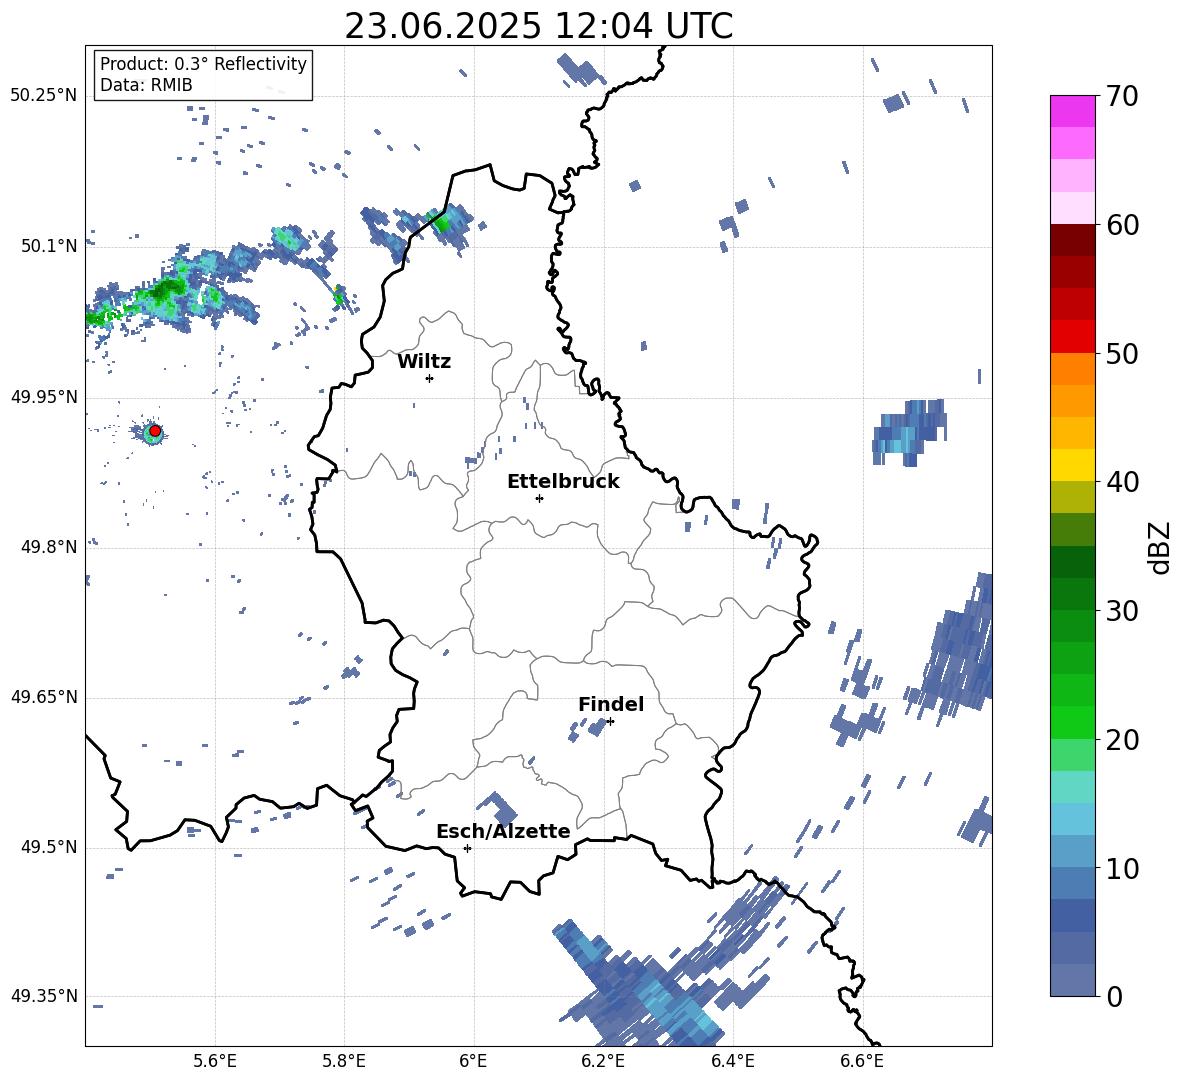This screenshot has width=1184, height=1081.
Task: Click the 50 value on the colorbar
Action: click(x=1122, y=353)
